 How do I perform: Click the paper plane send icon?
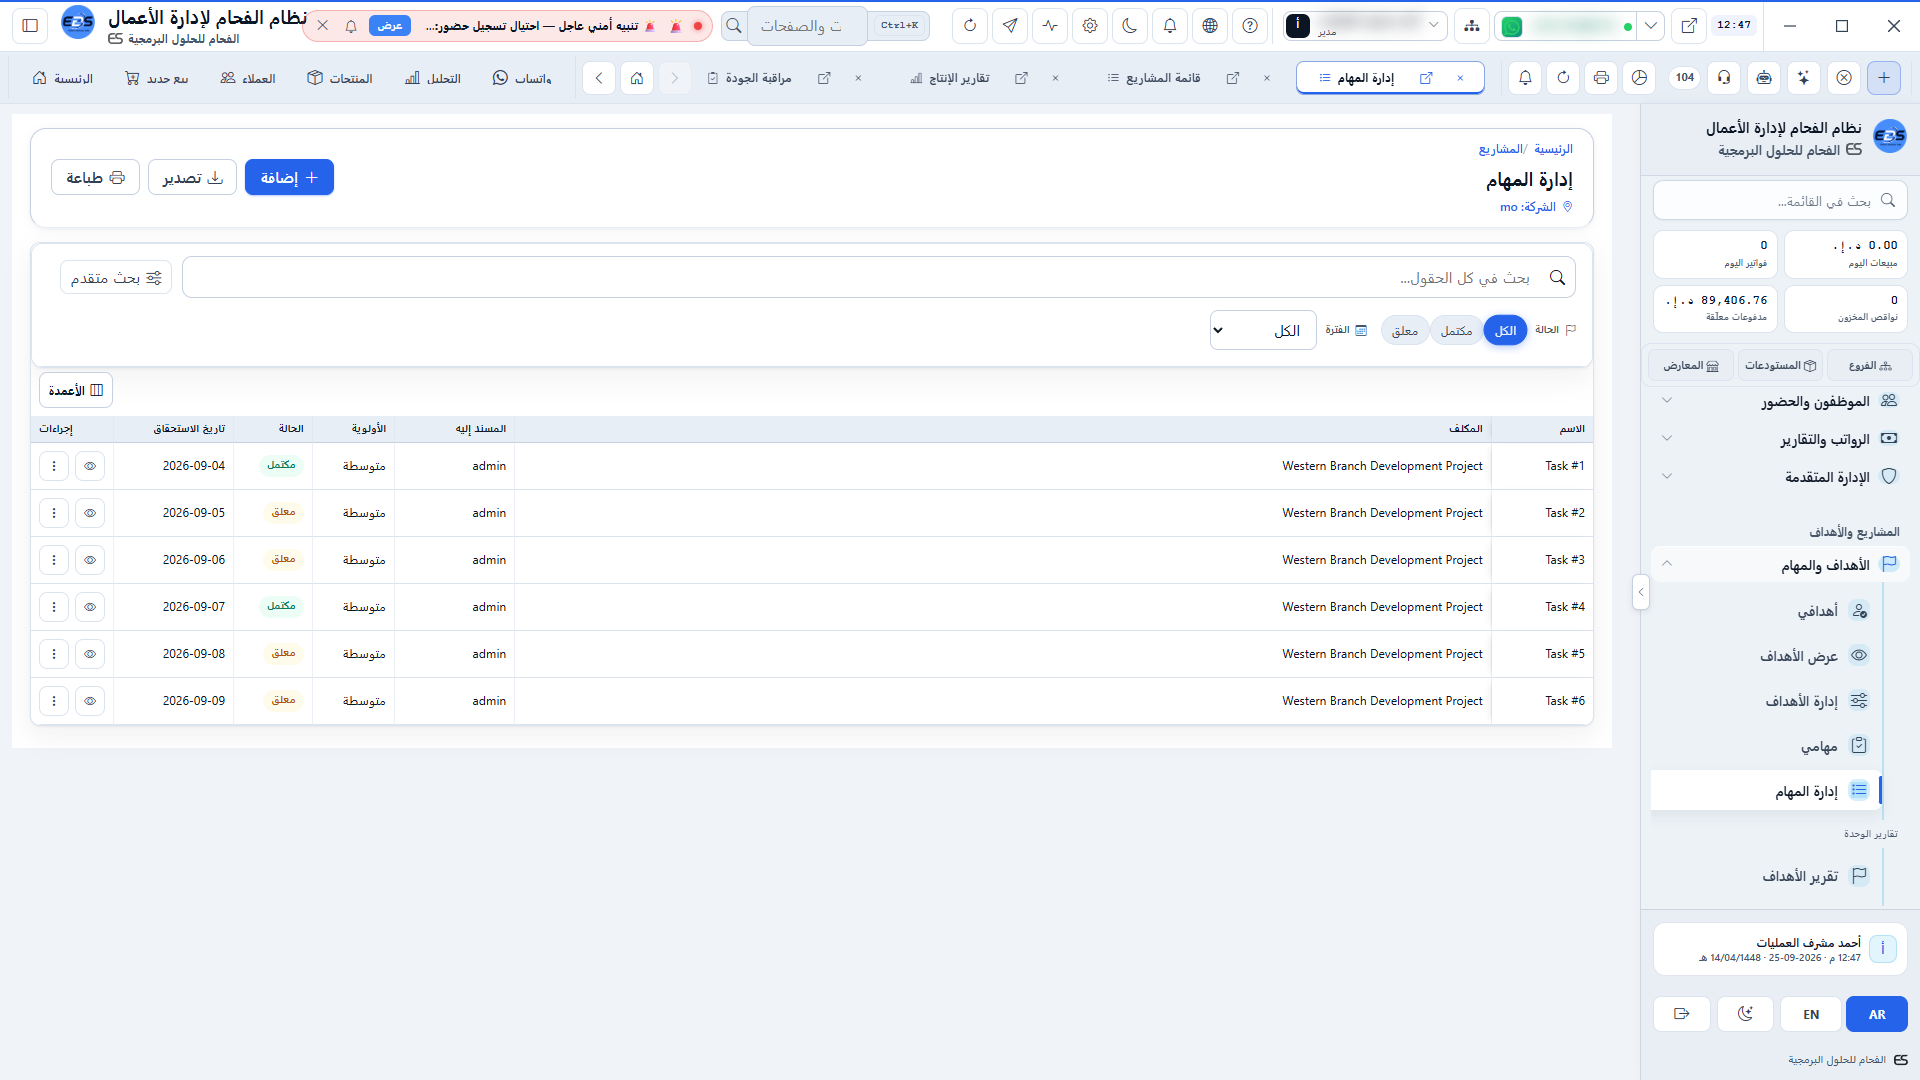(x=1010, y=26)
